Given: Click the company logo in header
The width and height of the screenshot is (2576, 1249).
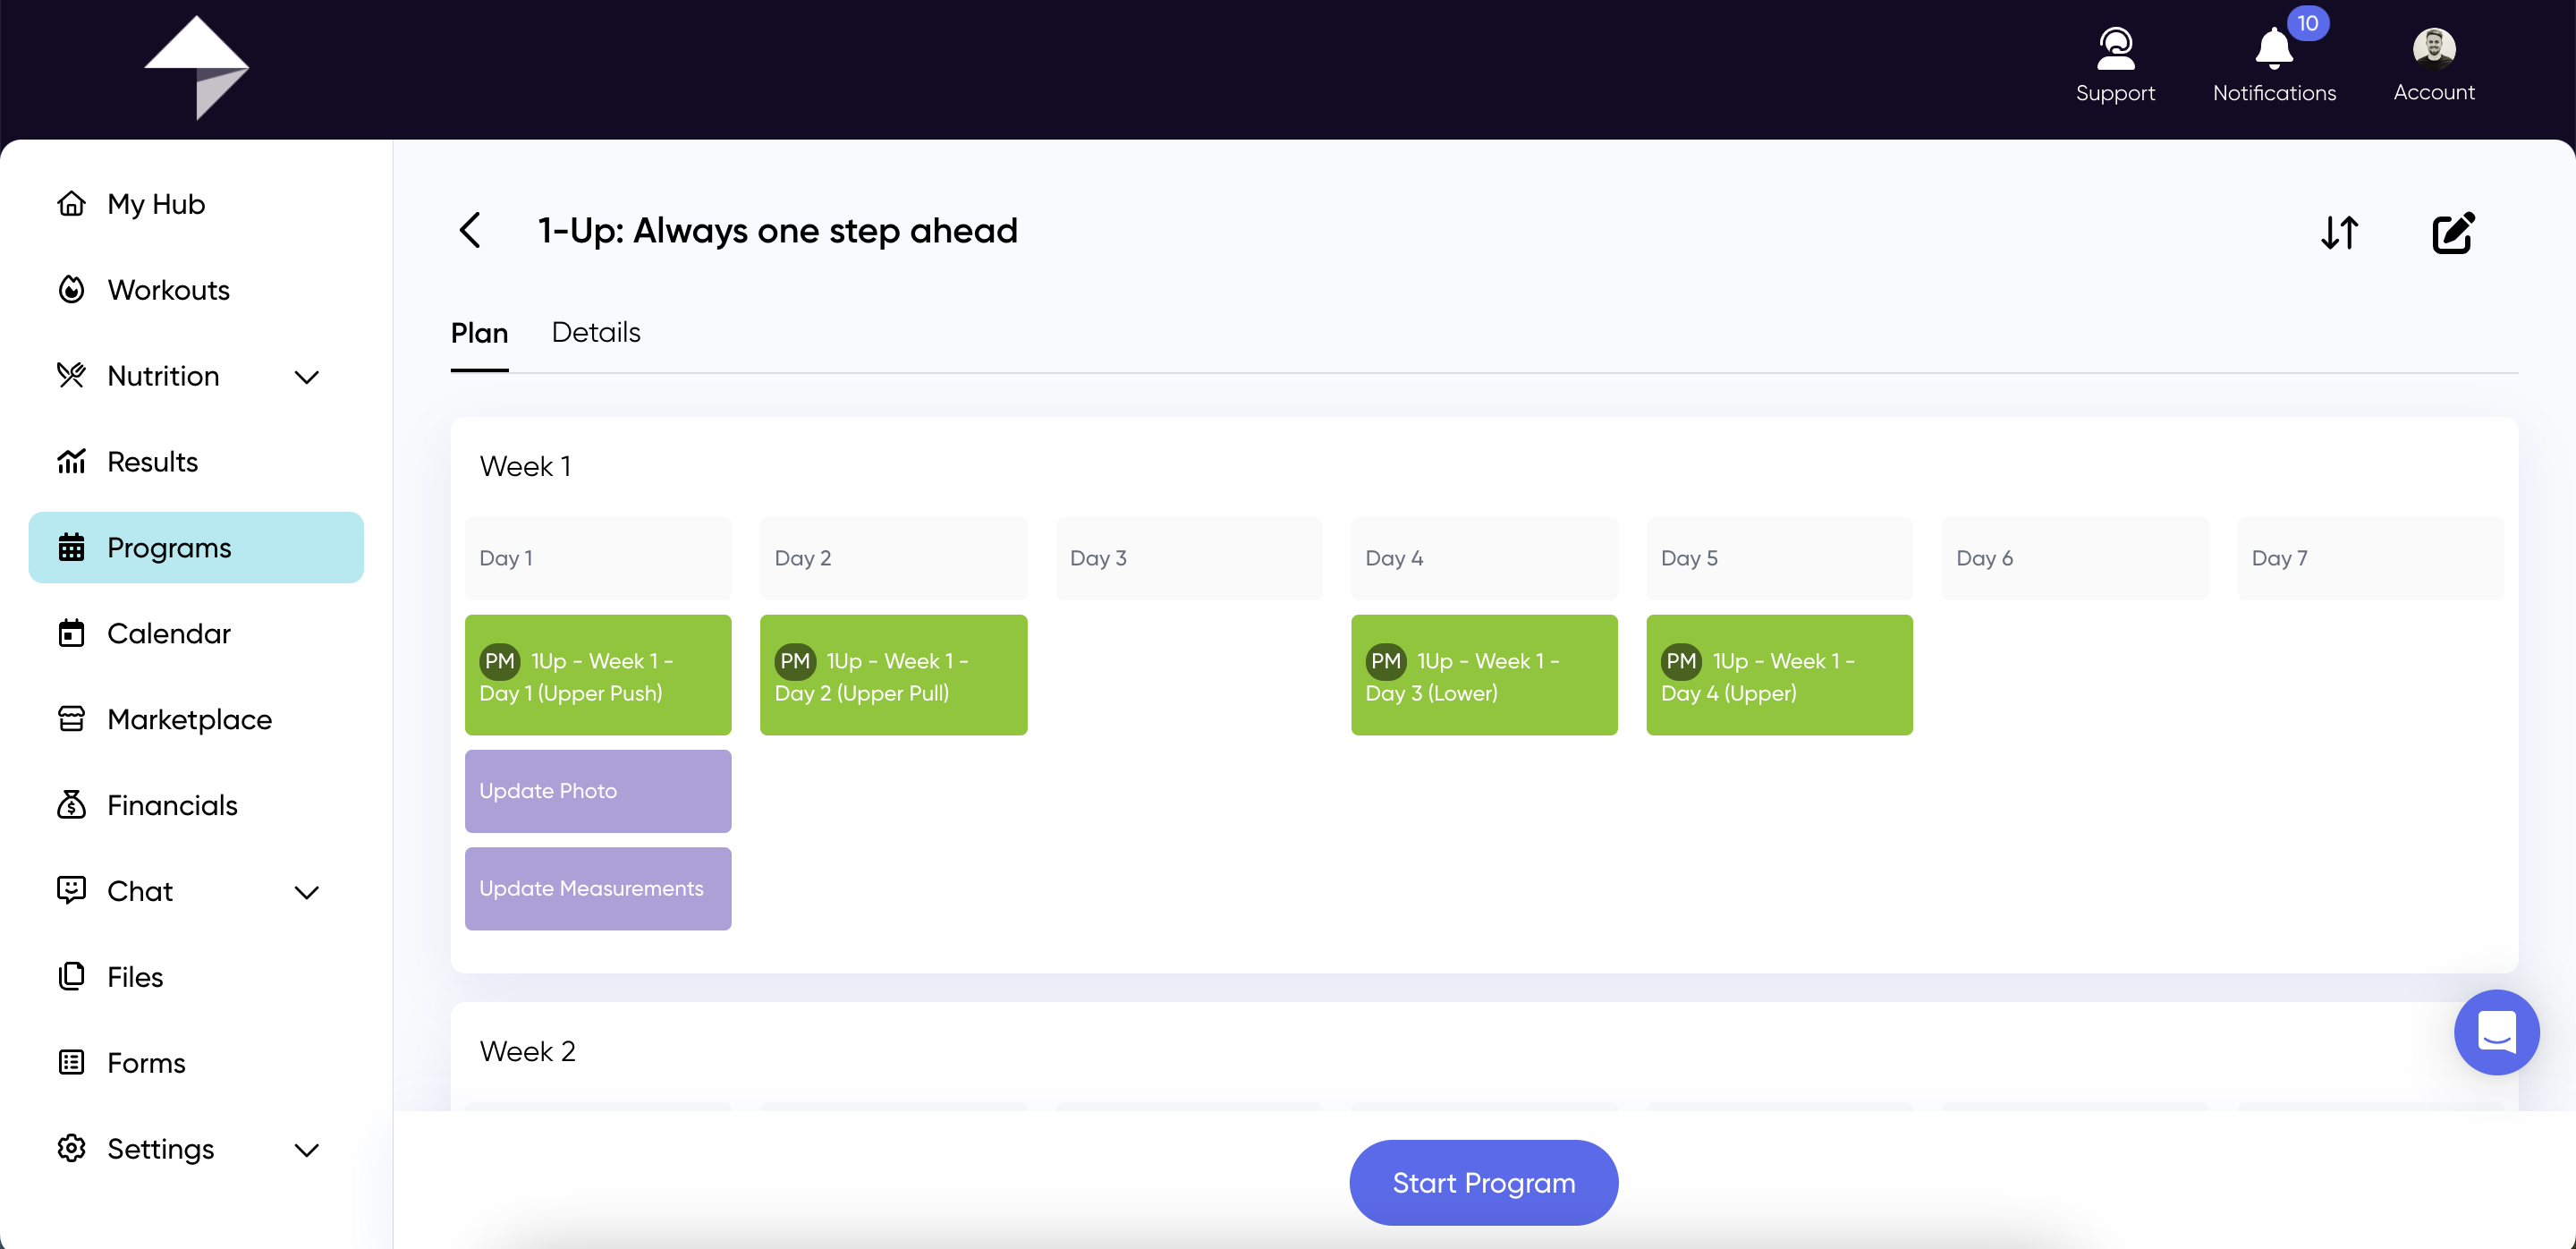Looking at the screenshot, I should [197, 68].
